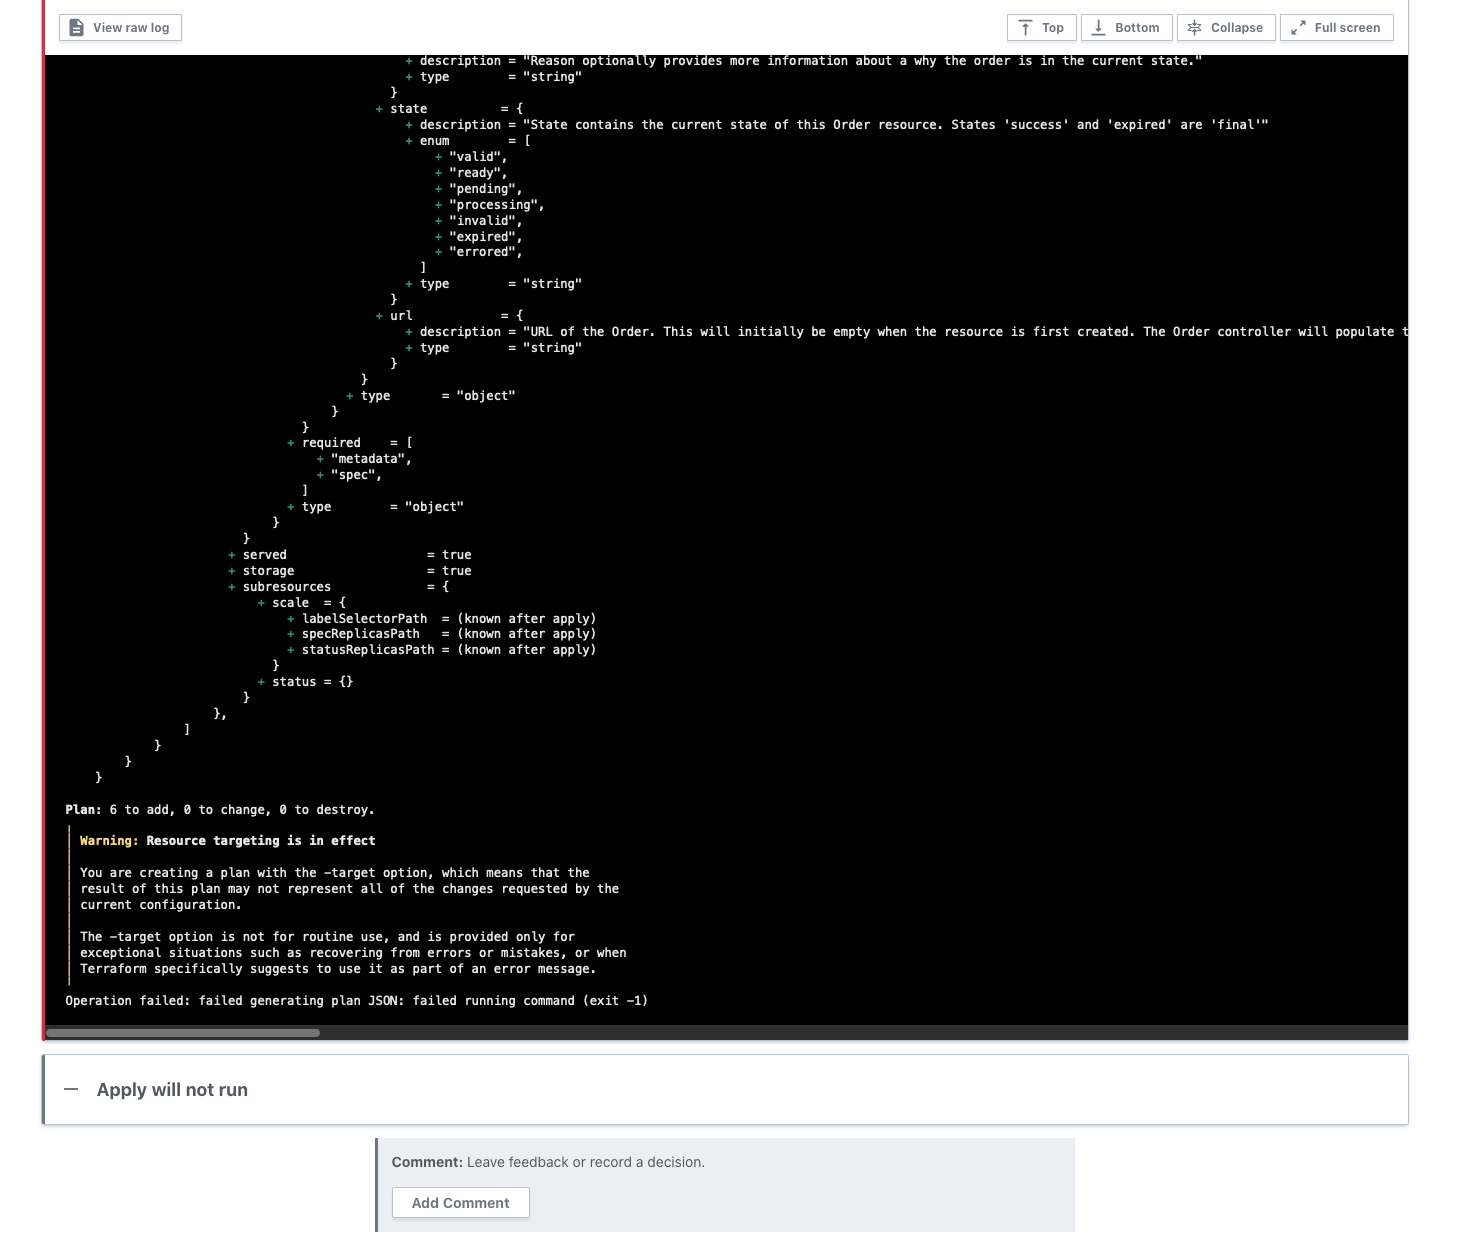Jump to the top of the log output
The width and height of the screenshot is (1471, 1246).
1041,27
